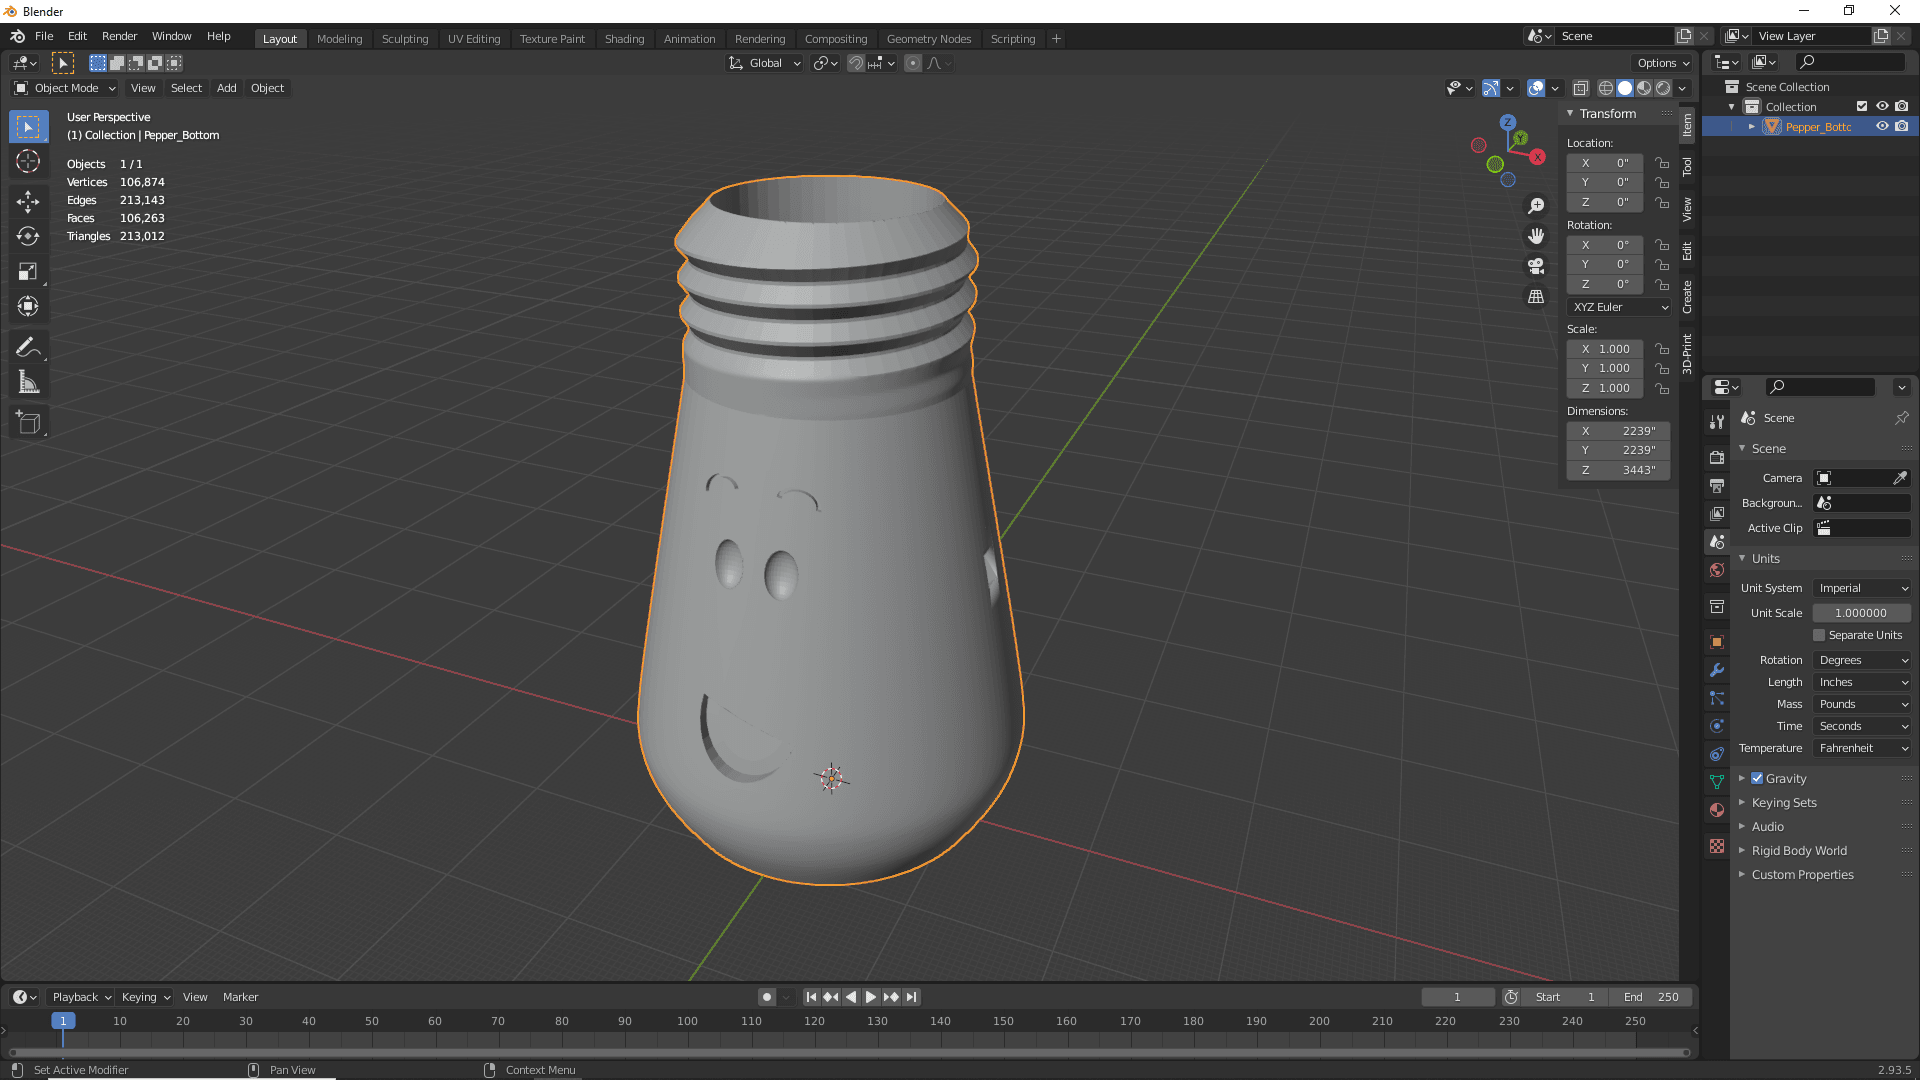The width and height of the screenshot is (1920, 1080).
Task: Activate the Rotate tool
Action: [x=28, y=236]
